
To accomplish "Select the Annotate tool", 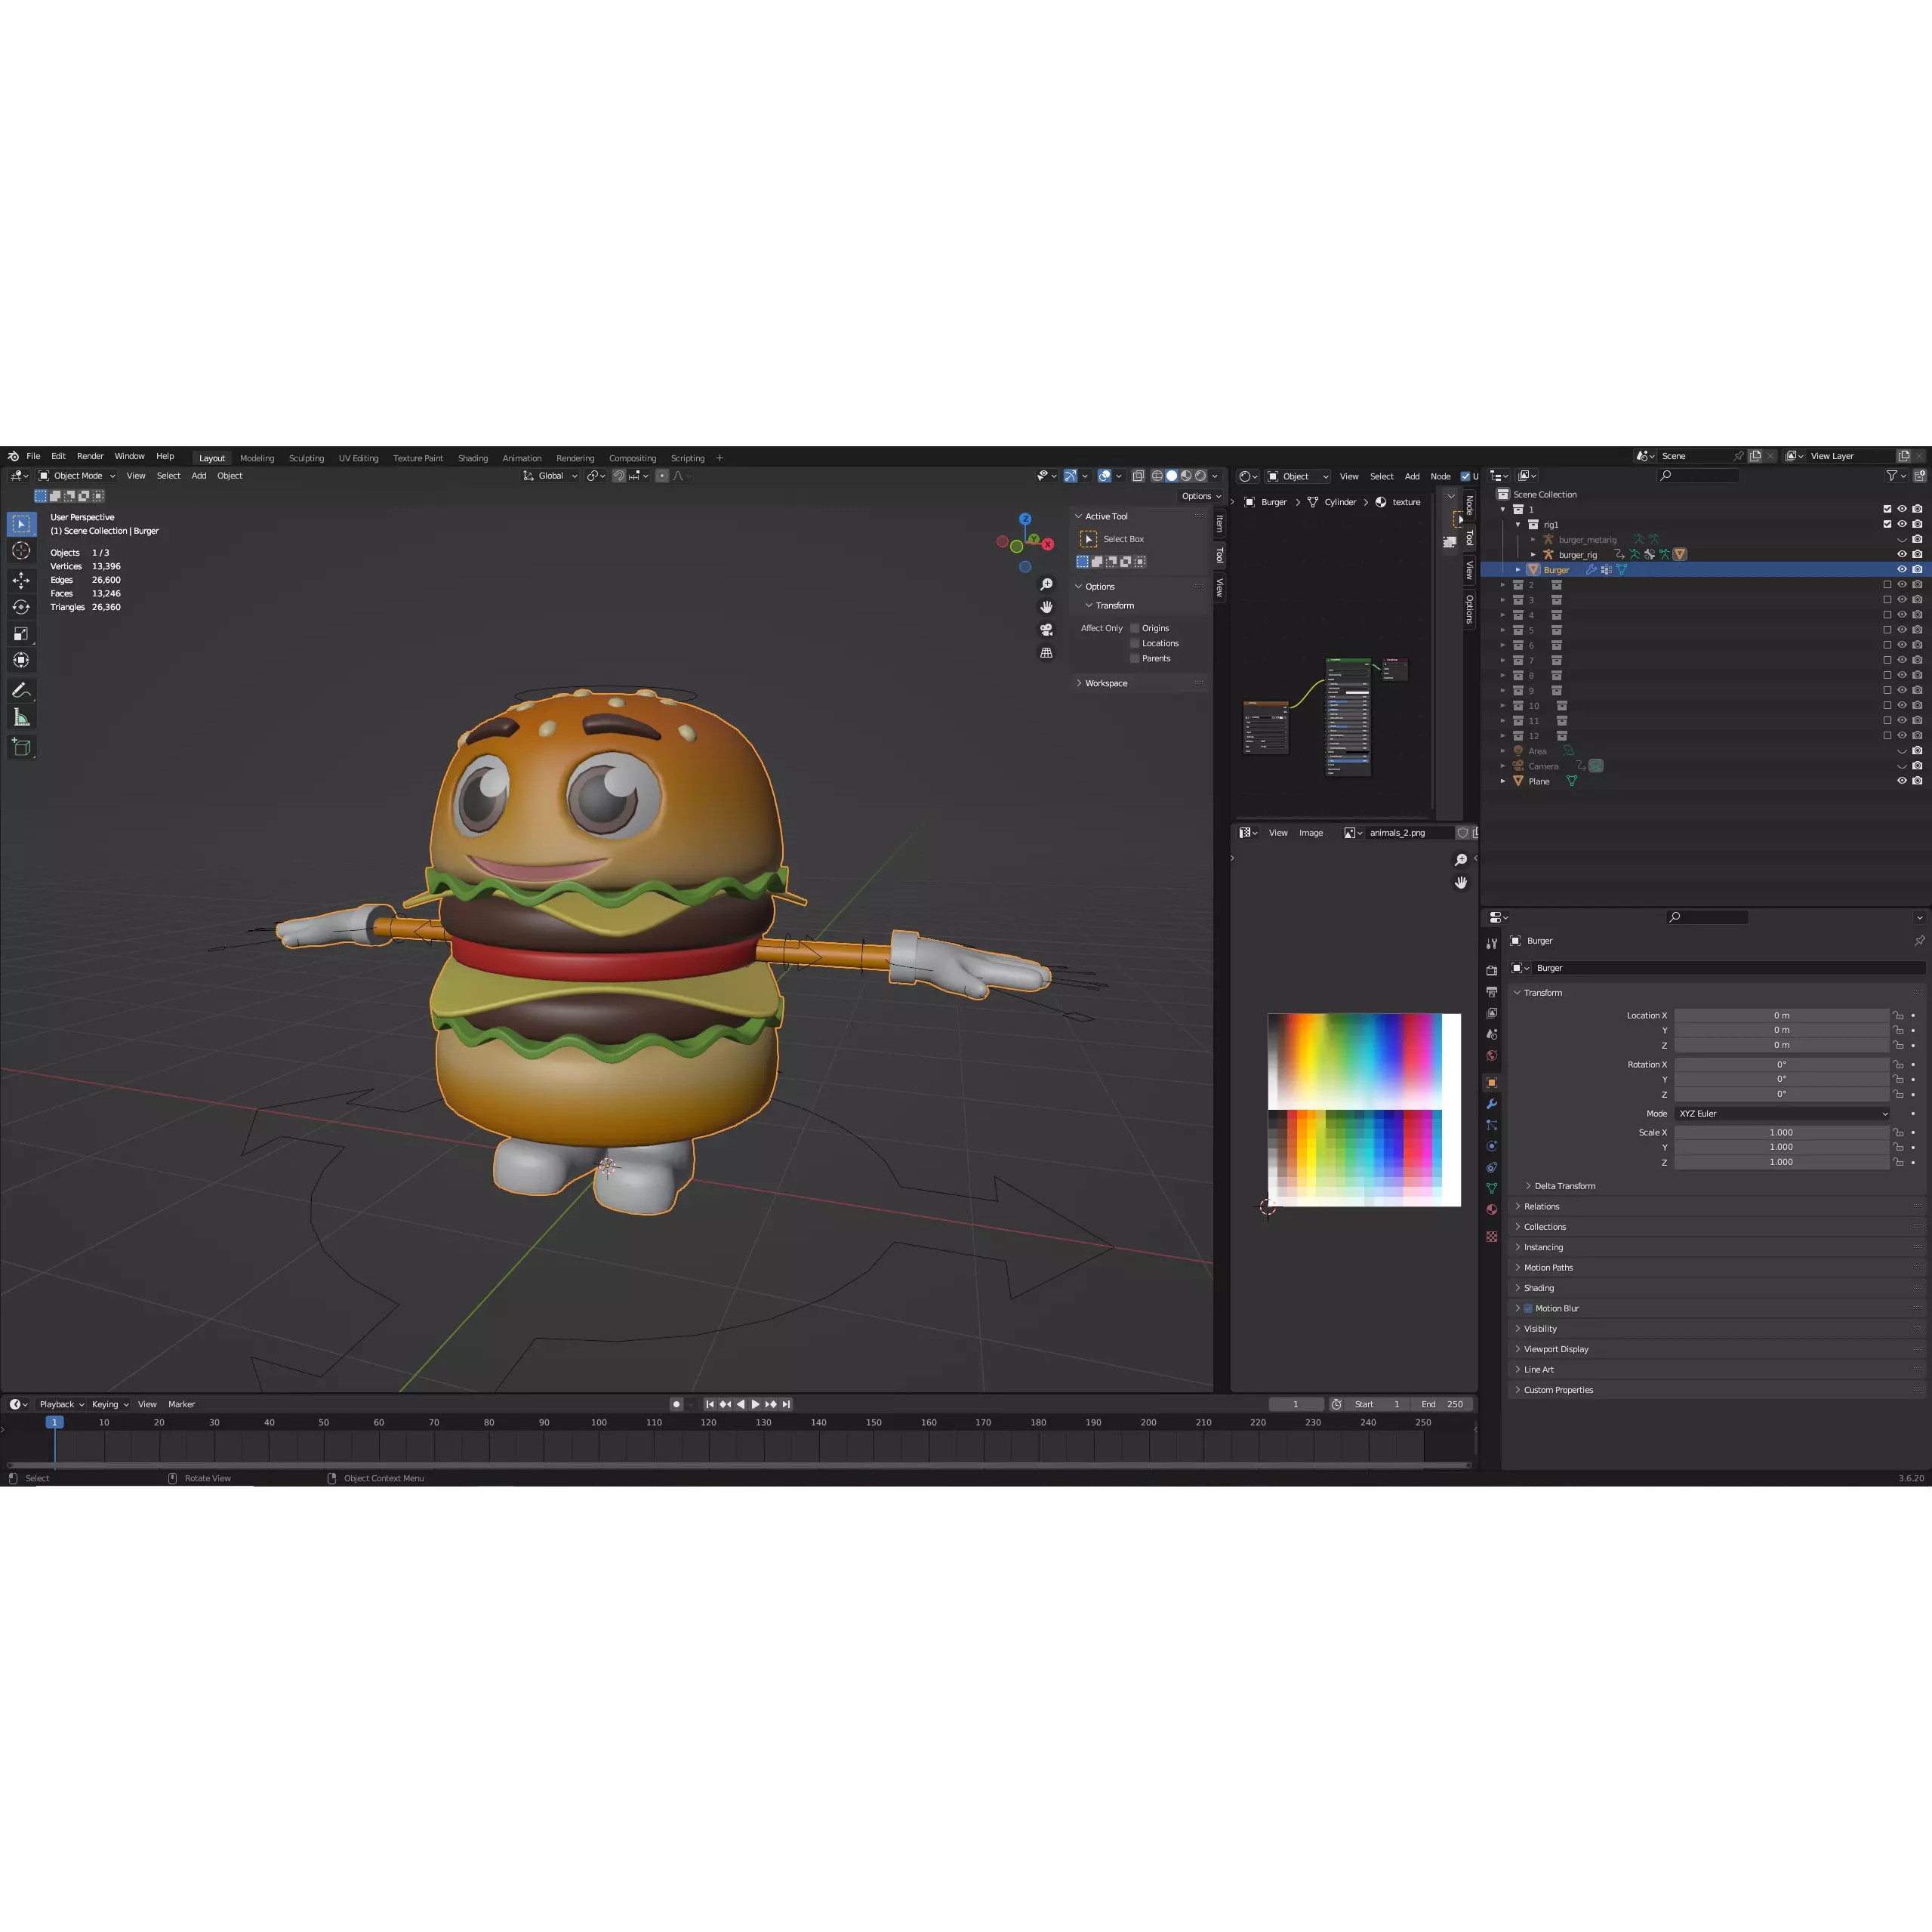I will point(21,690).
